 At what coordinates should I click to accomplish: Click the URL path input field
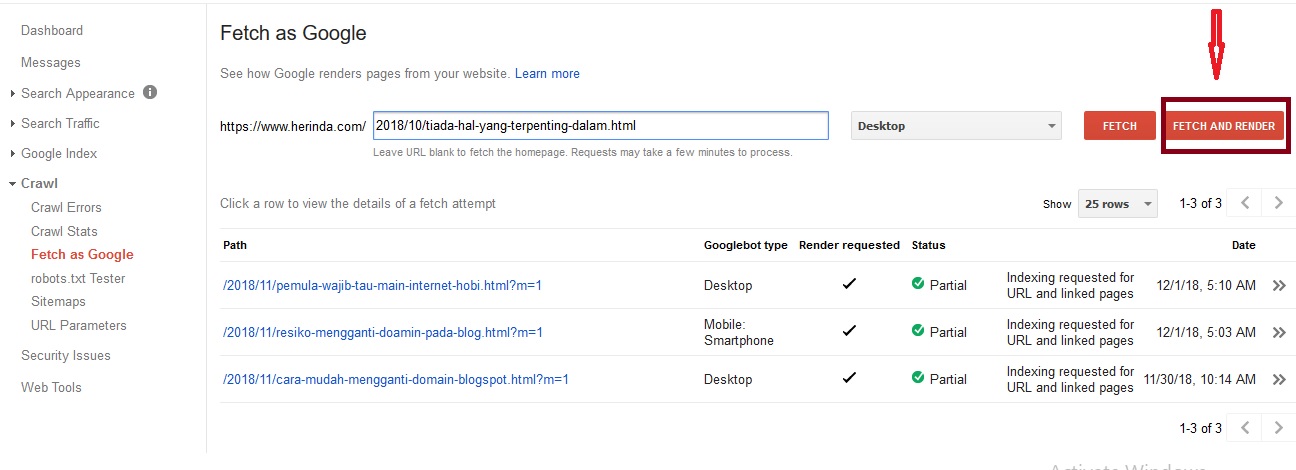click(x=600, y=126)
